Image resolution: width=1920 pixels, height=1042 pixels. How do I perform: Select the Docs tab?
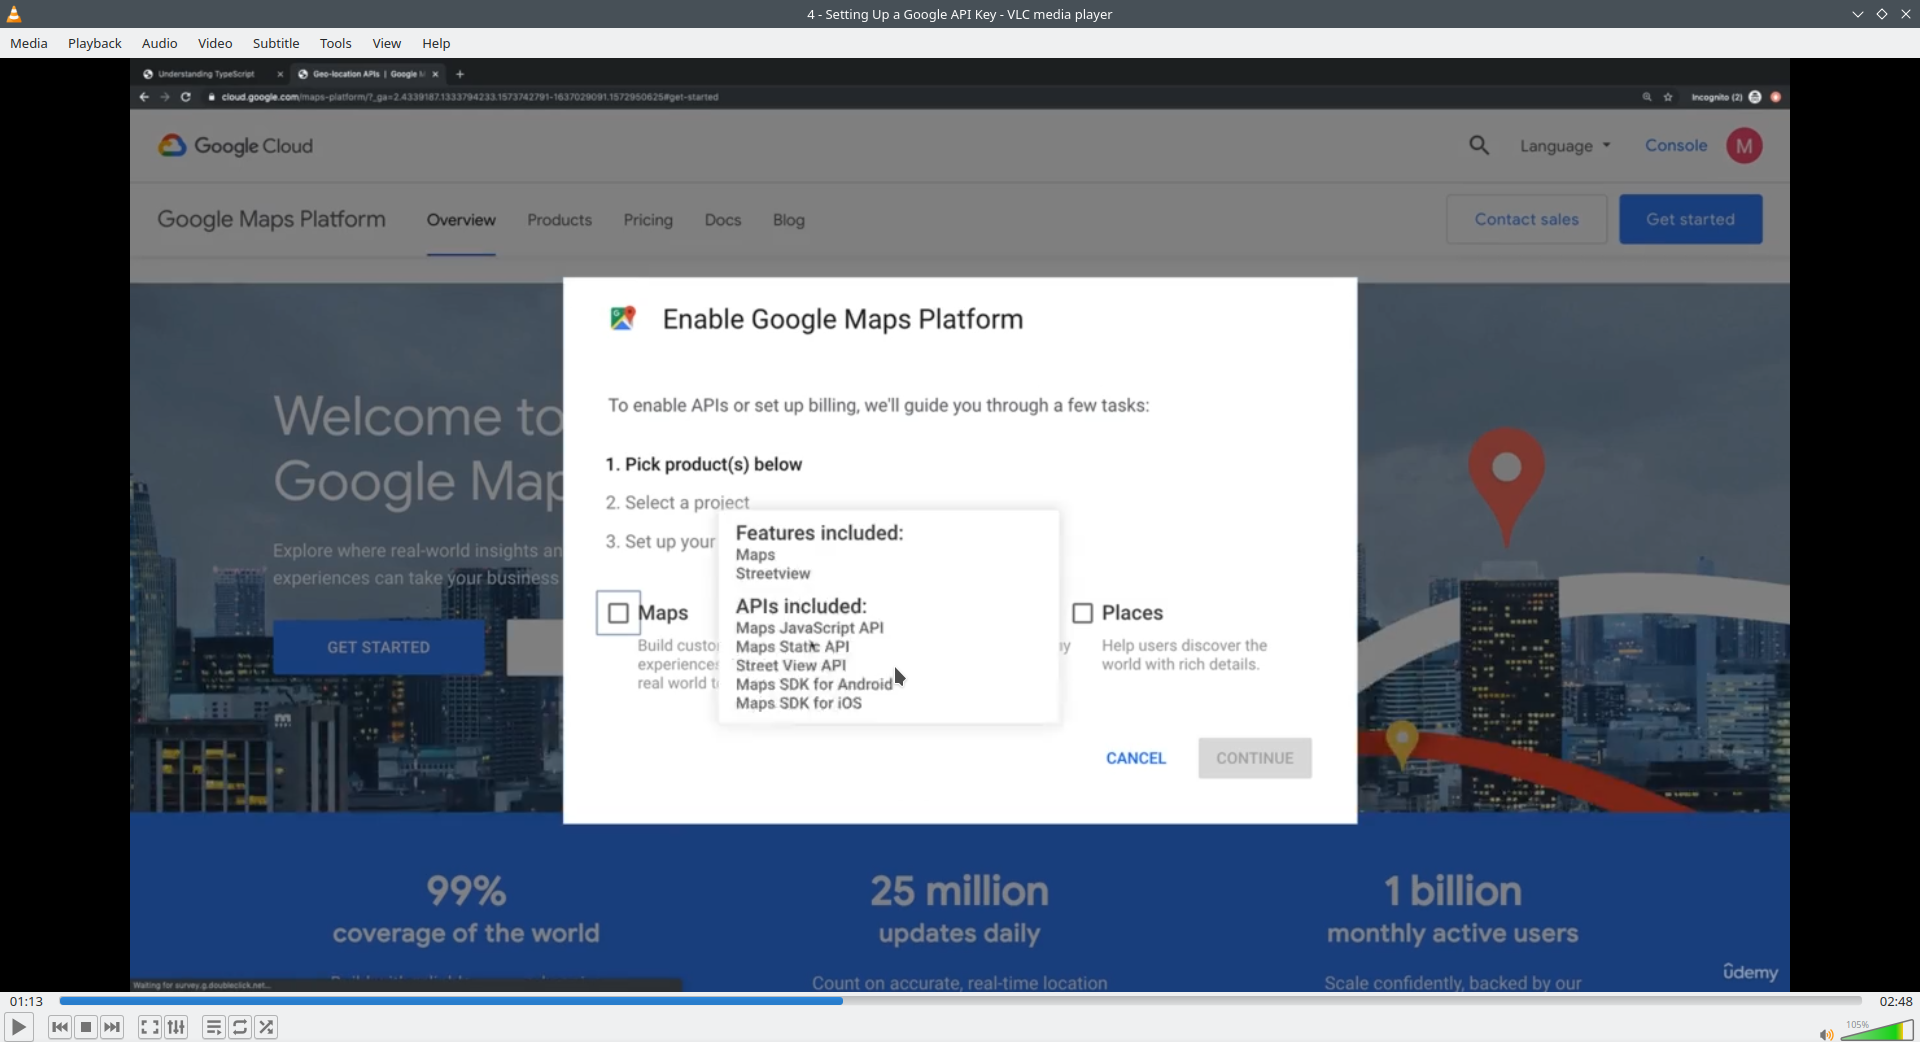coord(723,220)
